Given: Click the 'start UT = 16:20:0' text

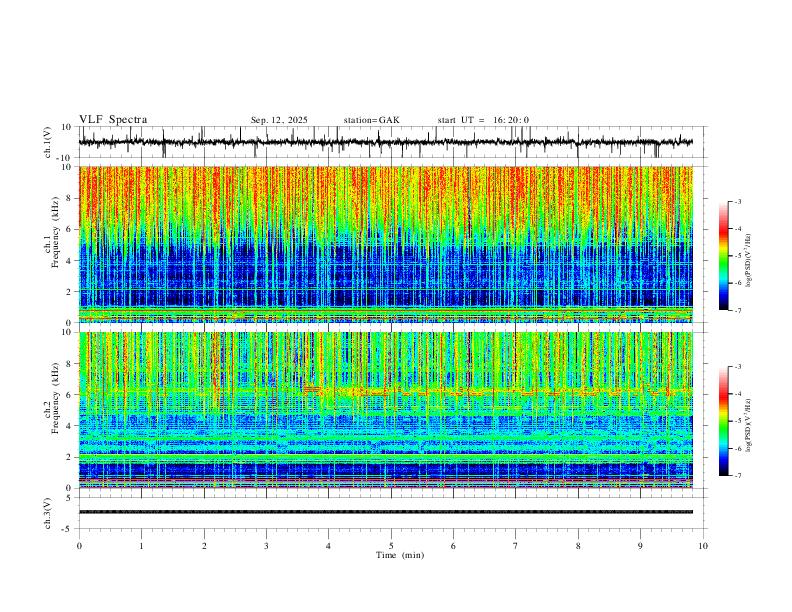Looking at the screenshot, I should coord(483,120).
